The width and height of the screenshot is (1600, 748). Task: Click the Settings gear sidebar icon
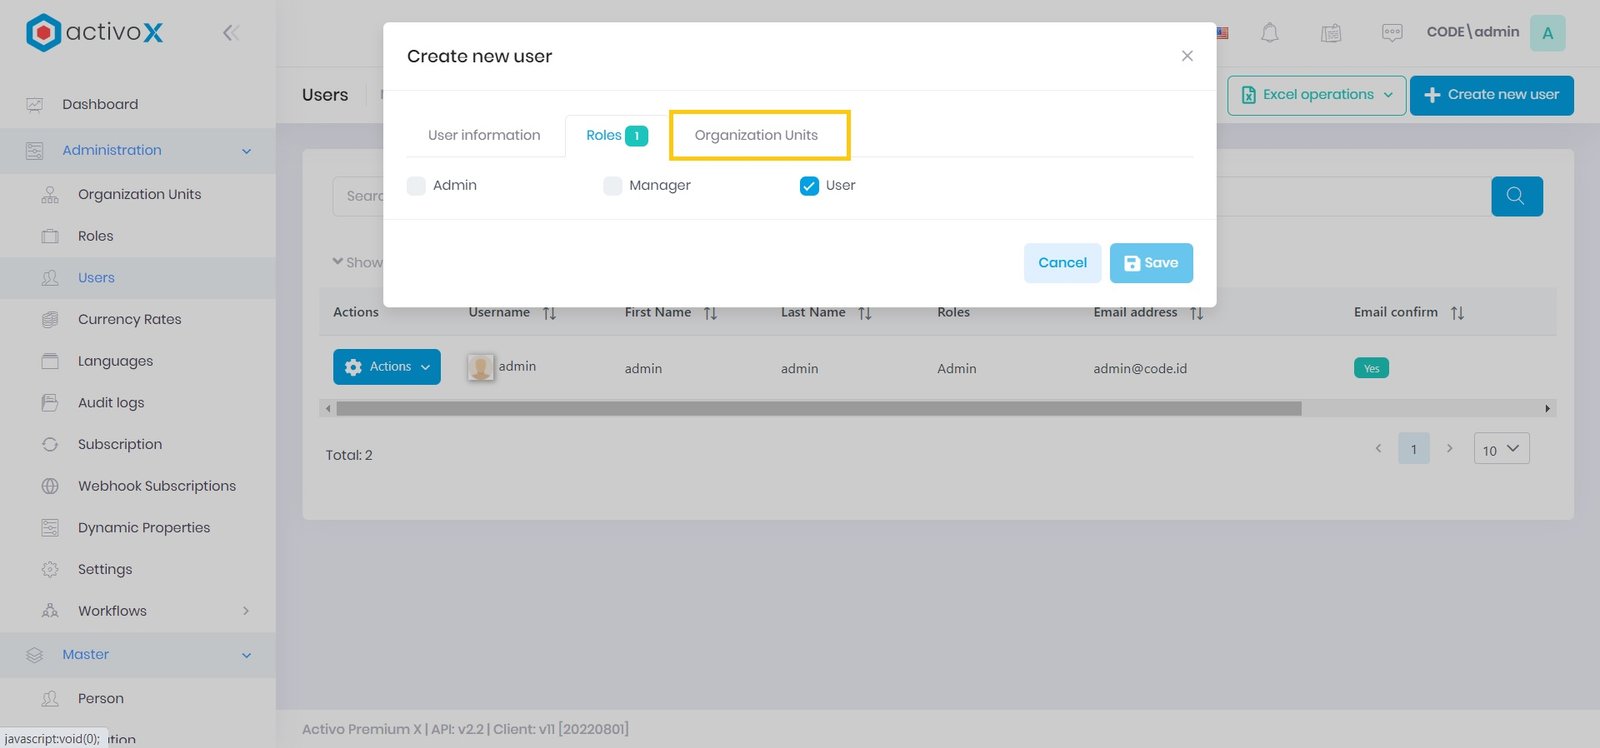coord(50,570)
